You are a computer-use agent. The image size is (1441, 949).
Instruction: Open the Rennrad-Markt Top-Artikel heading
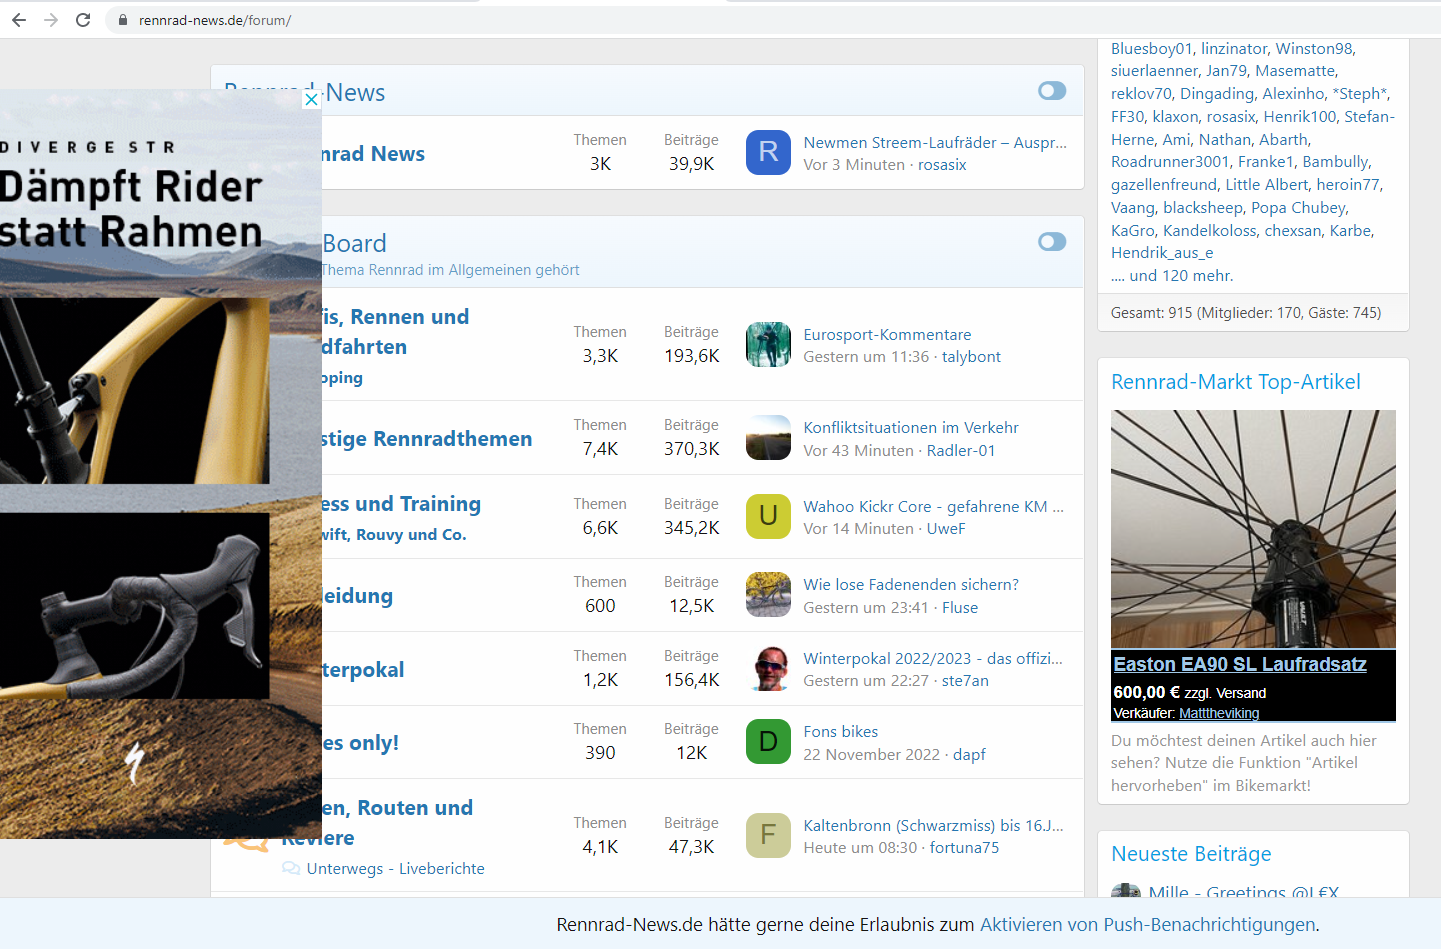[x=1235, y=382]
